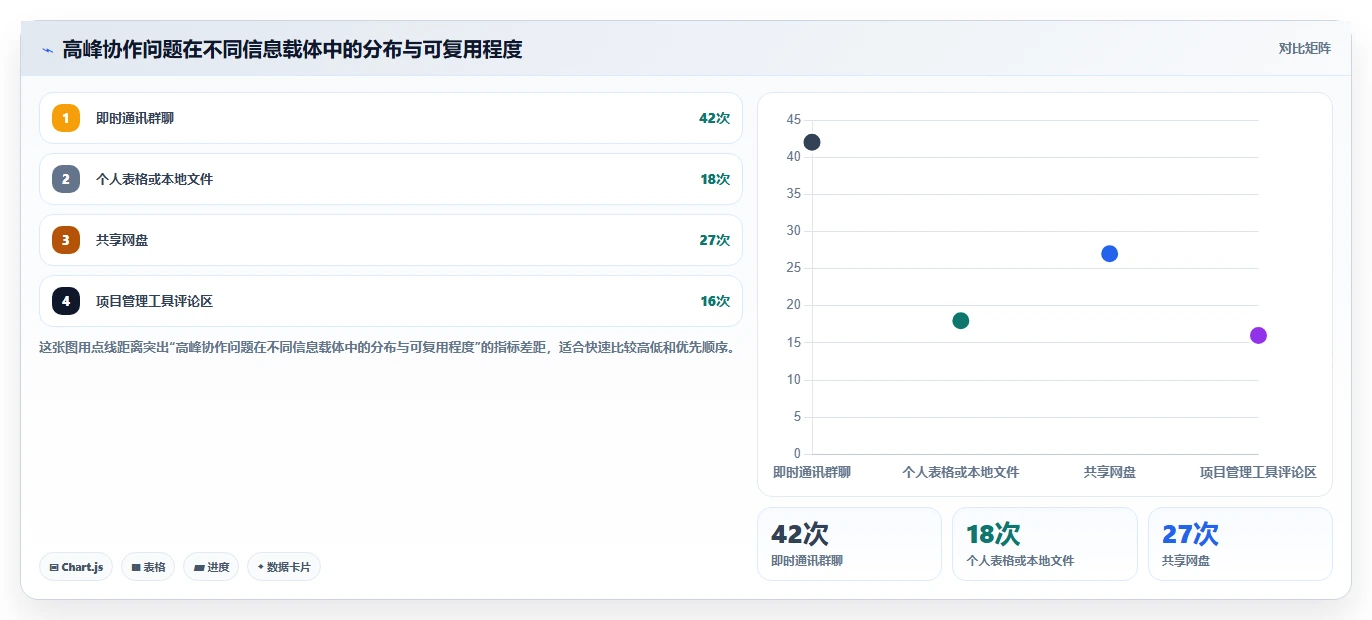
Task: Click the 进度 tag
Action: 211,567
